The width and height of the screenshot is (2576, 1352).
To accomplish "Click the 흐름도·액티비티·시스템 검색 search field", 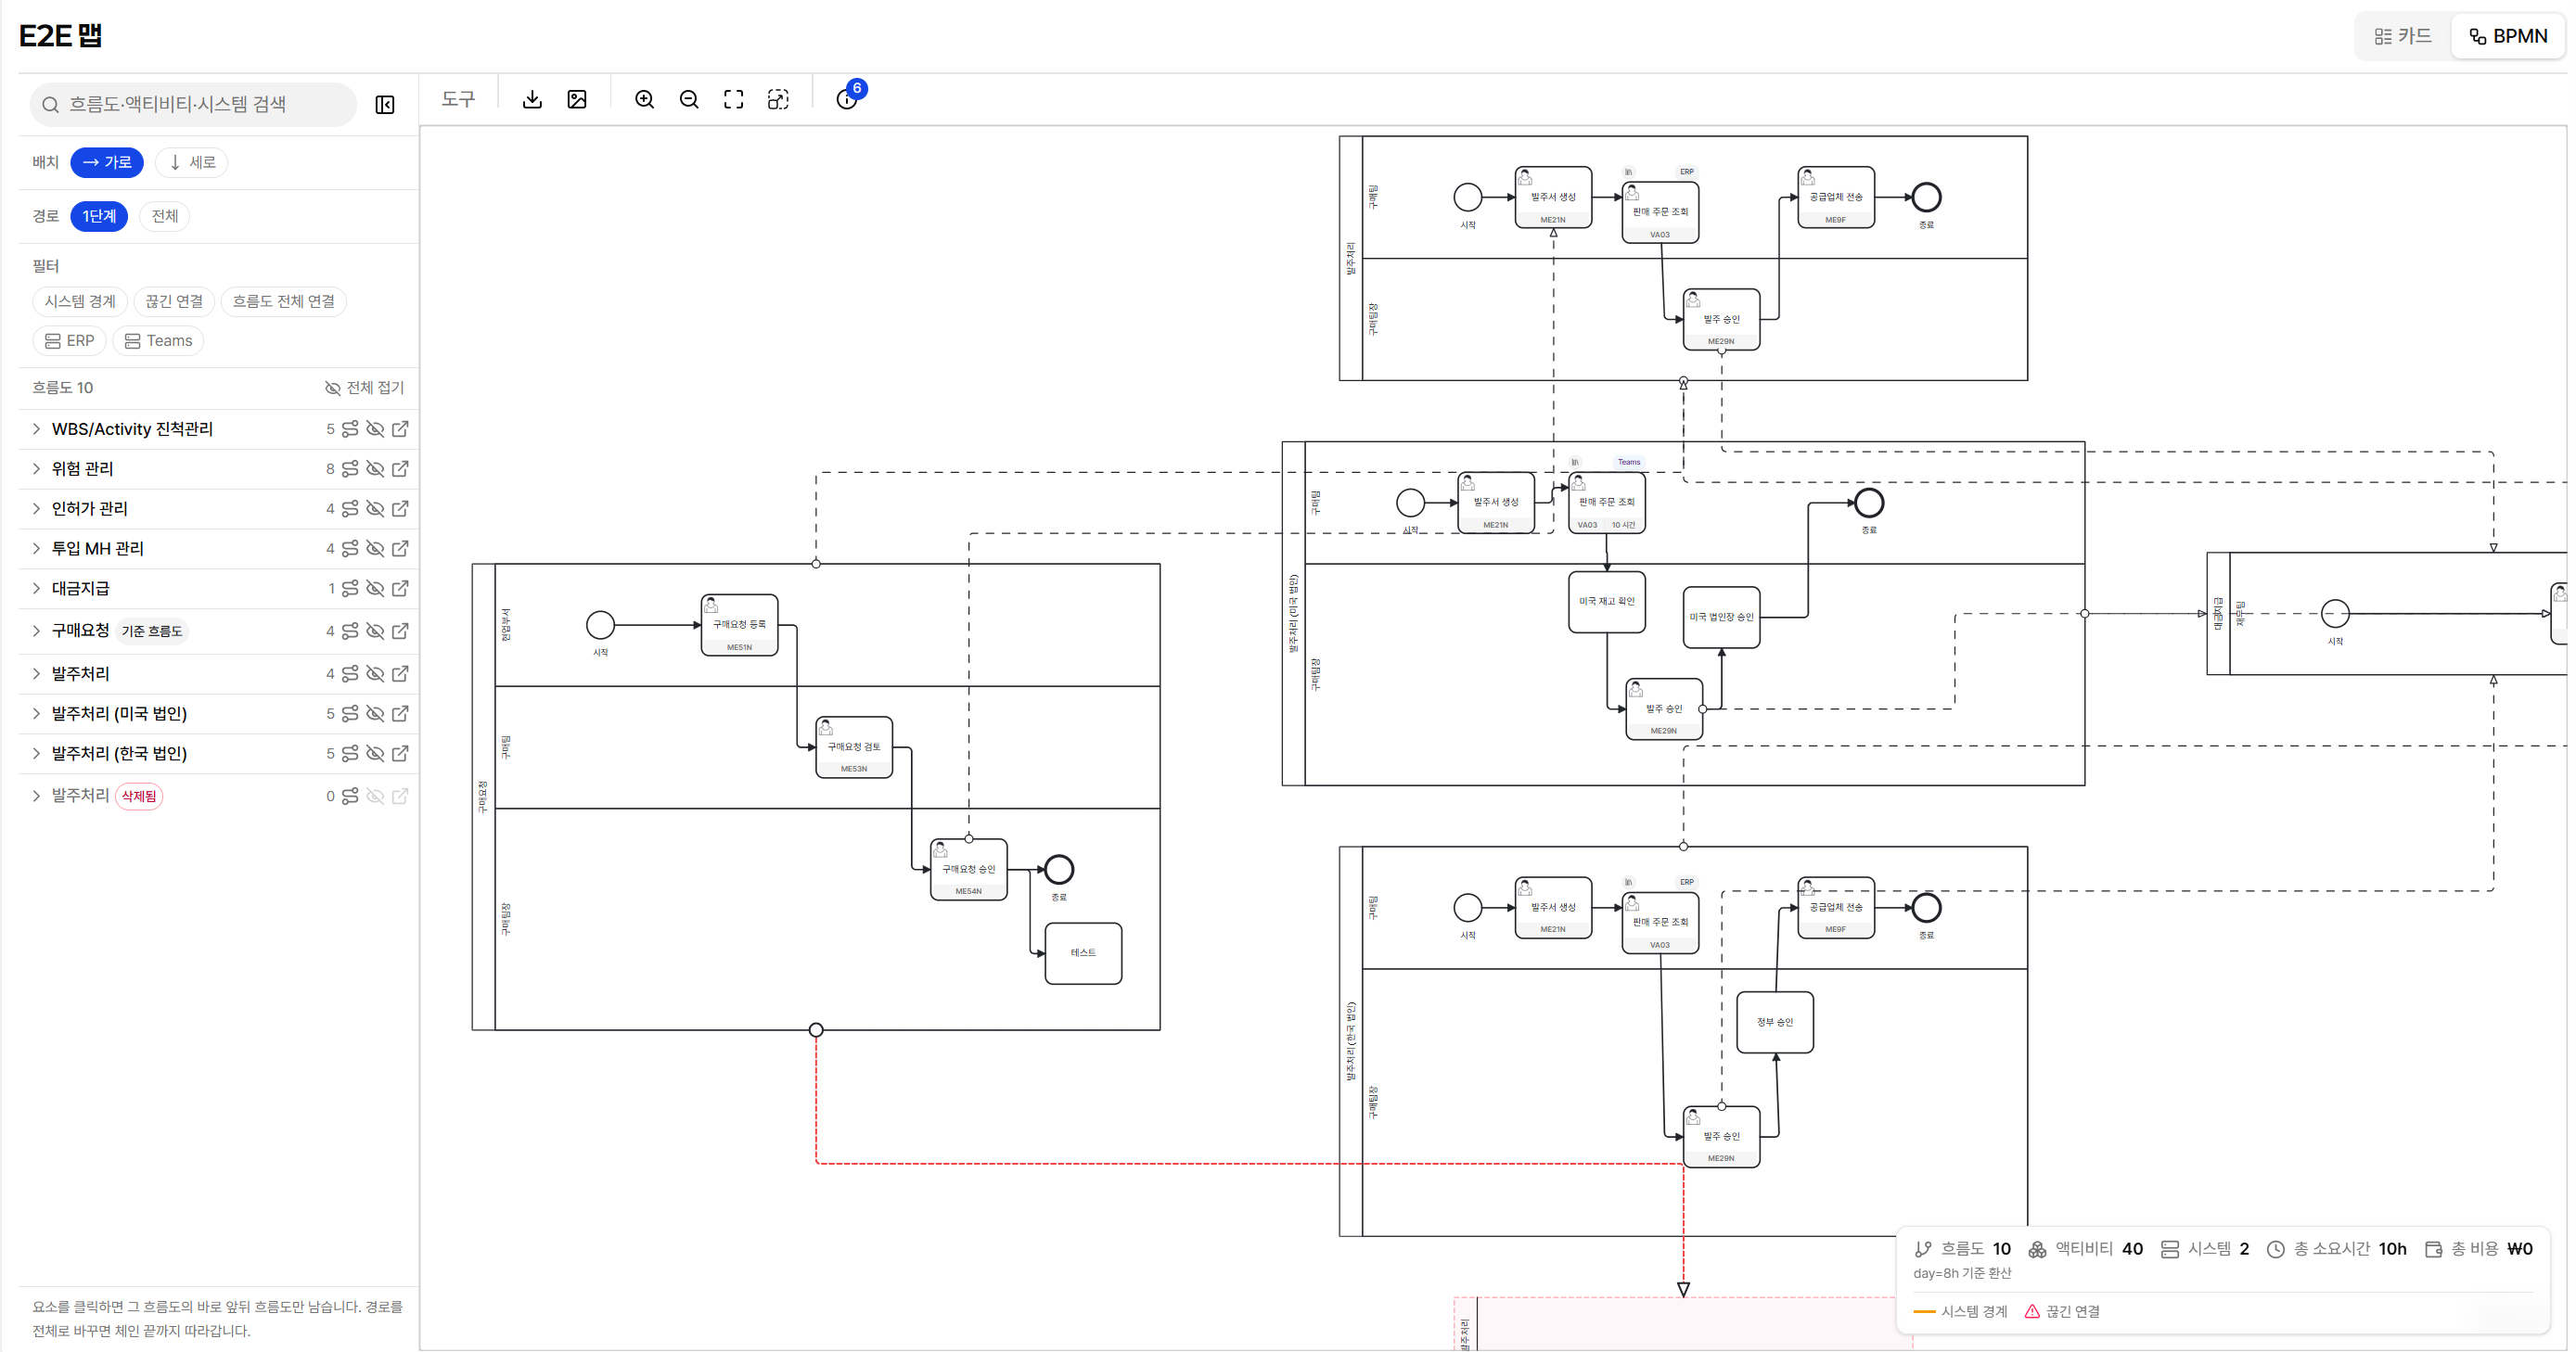I will (193, 105).
